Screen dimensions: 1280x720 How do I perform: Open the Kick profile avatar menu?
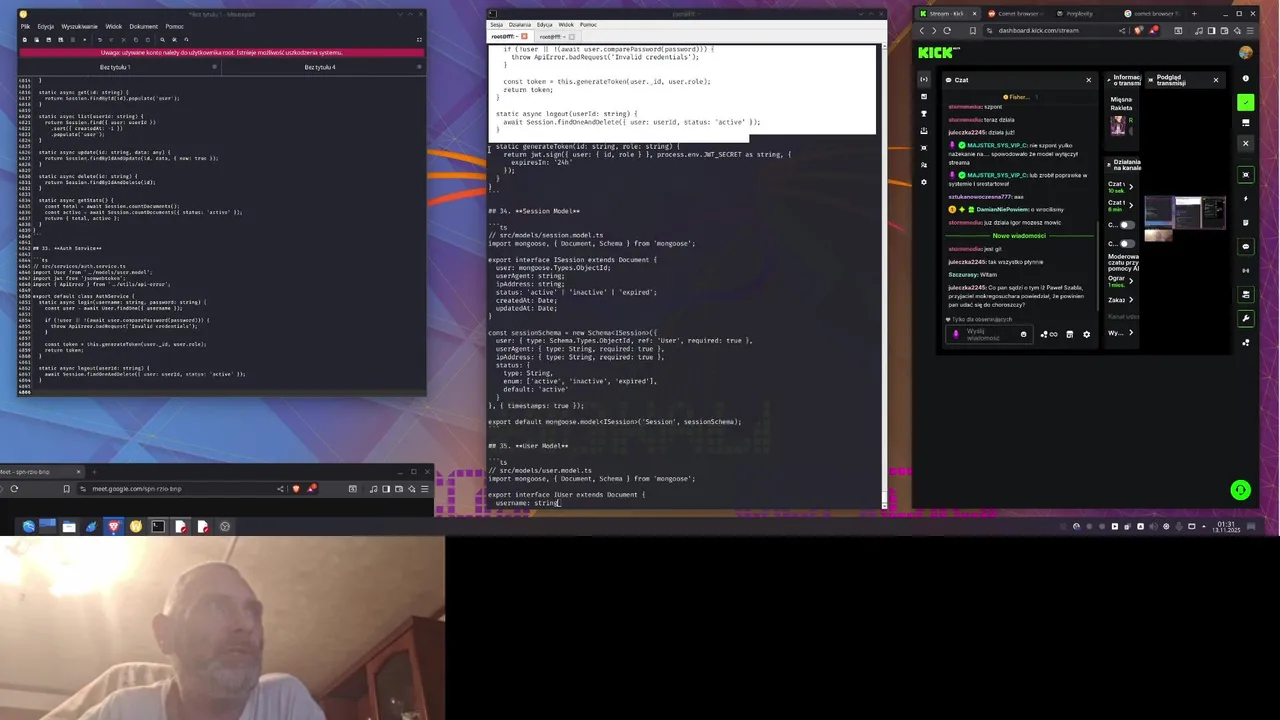point(1245,52)
